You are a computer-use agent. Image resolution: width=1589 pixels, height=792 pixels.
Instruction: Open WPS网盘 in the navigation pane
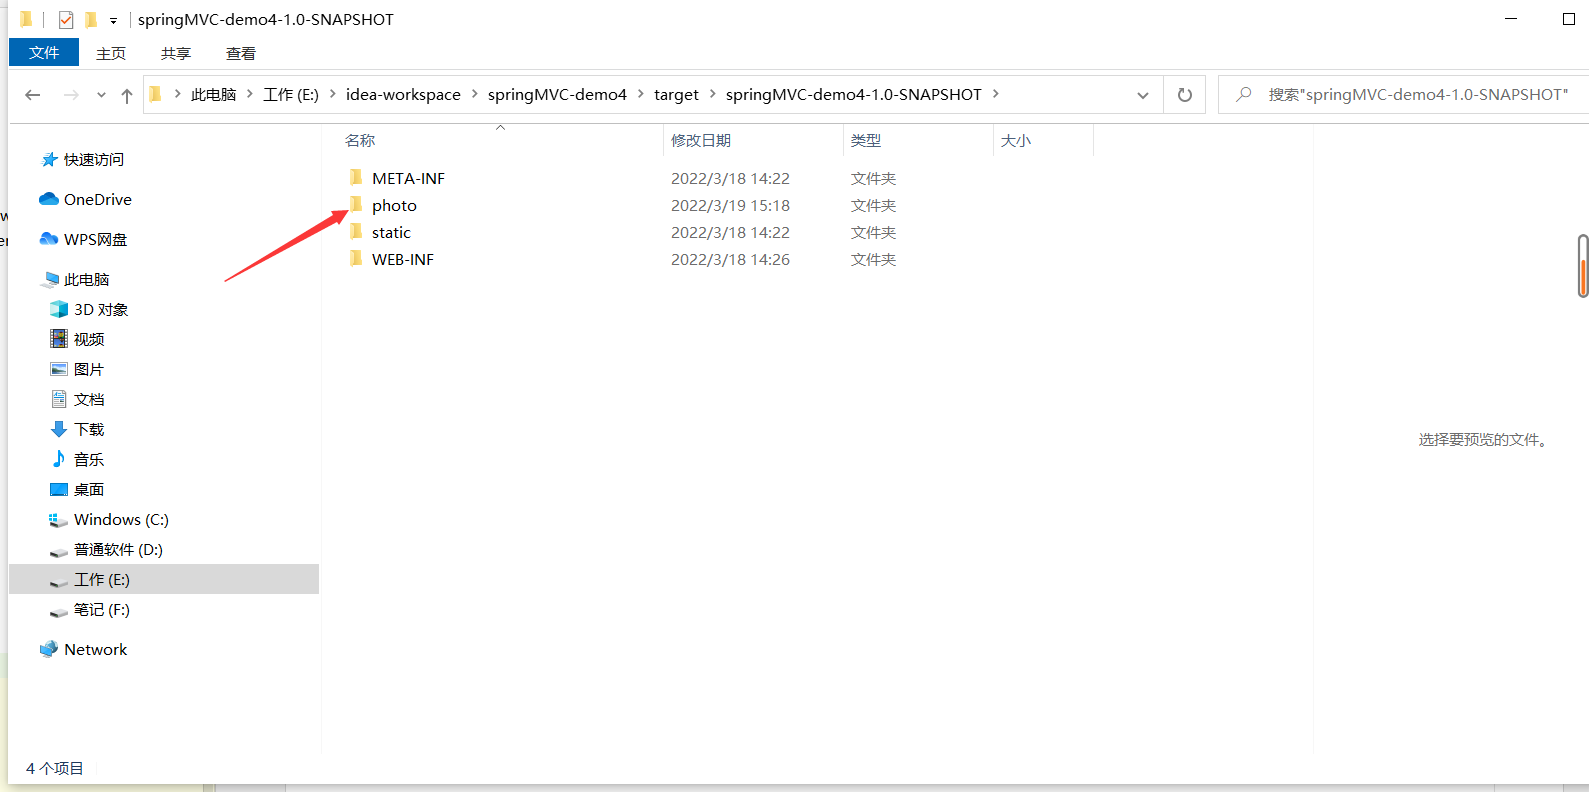(96, 239)
